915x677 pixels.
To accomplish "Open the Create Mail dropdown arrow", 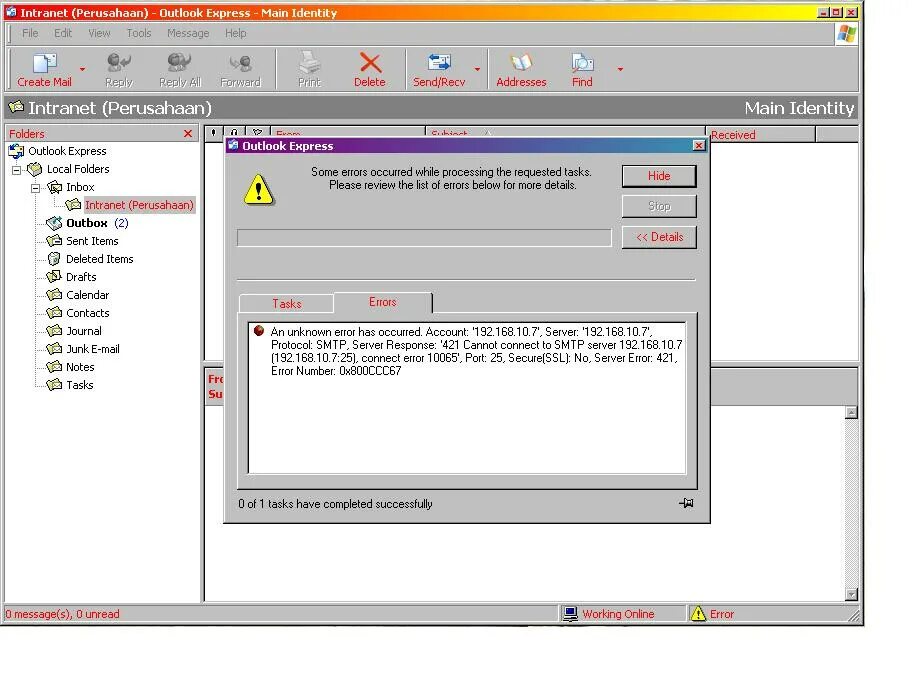I will point(82,69).
